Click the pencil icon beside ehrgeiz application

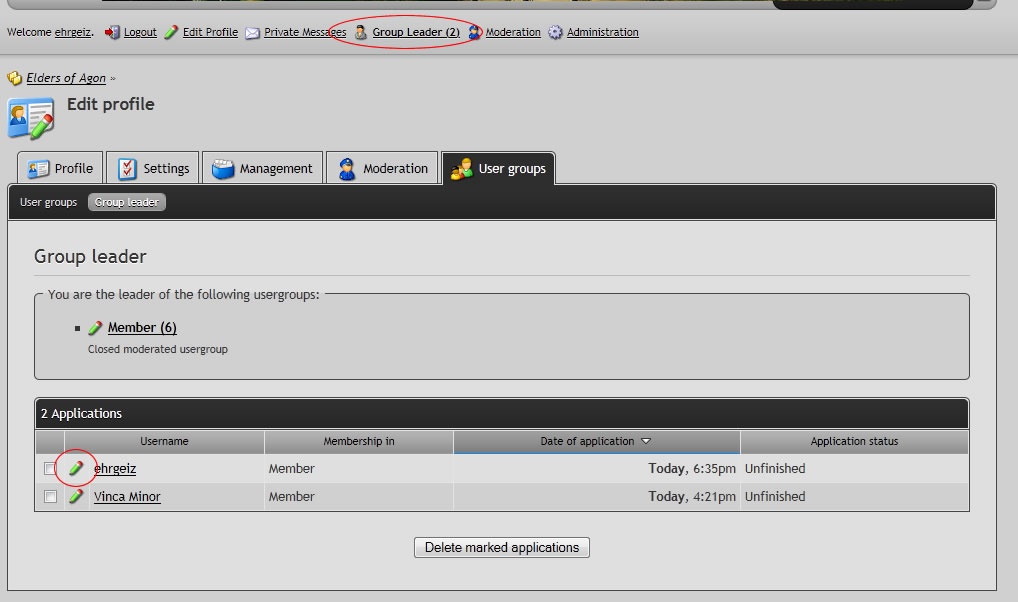(x=77, y=468)
